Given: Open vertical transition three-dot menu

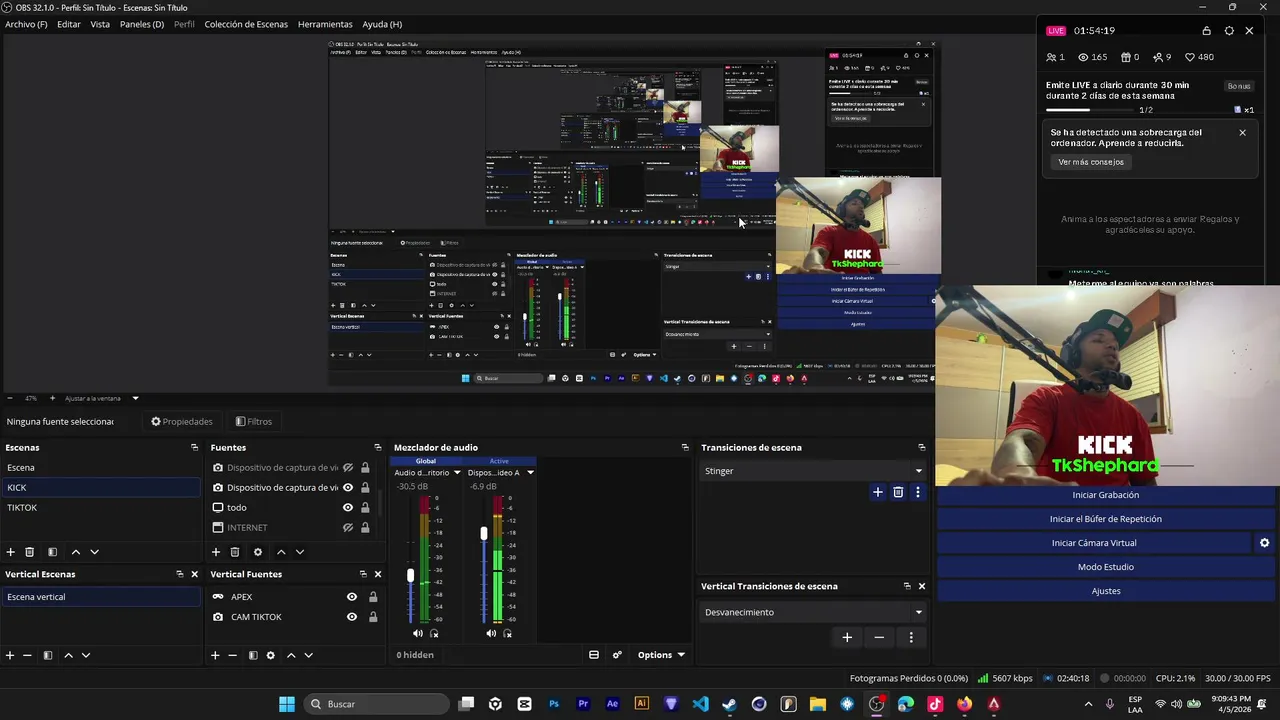Looking at the screenshot, I should click(x=911, y=637).
